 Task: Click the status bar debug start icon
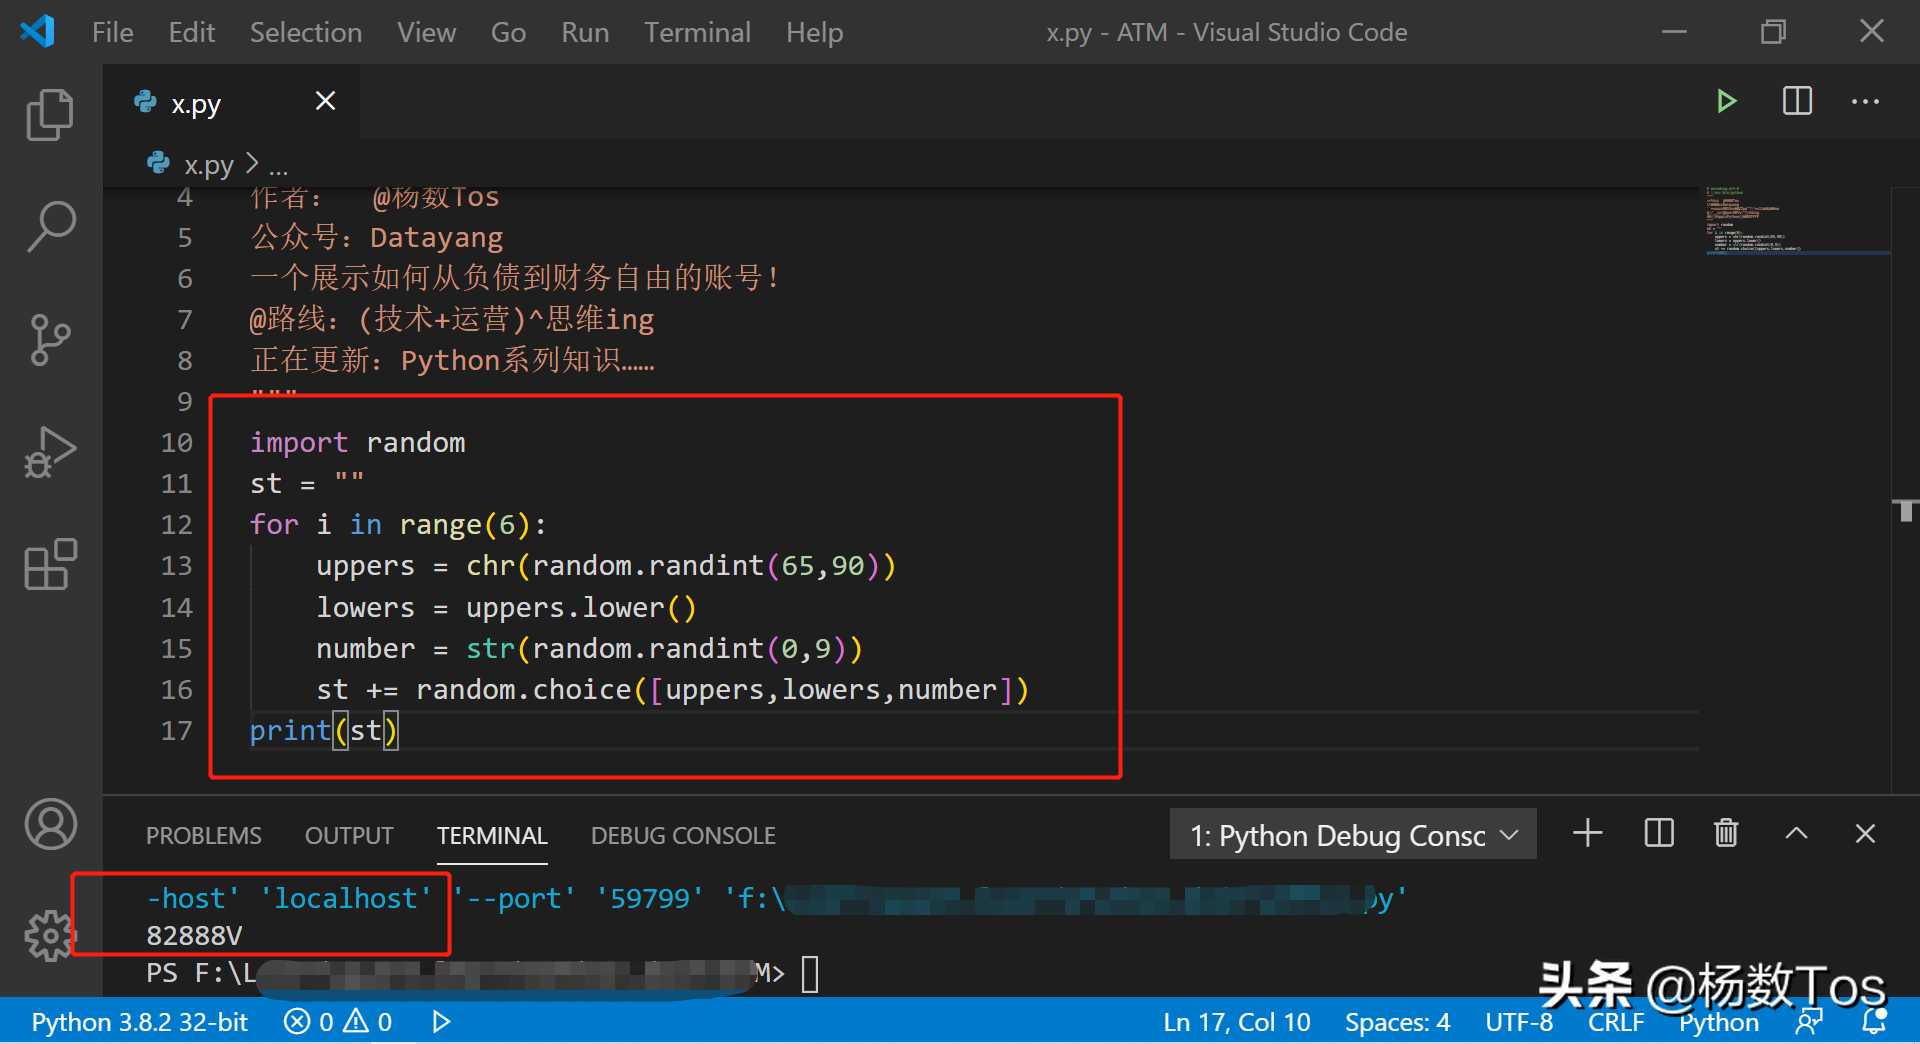tap(441, 1022)
